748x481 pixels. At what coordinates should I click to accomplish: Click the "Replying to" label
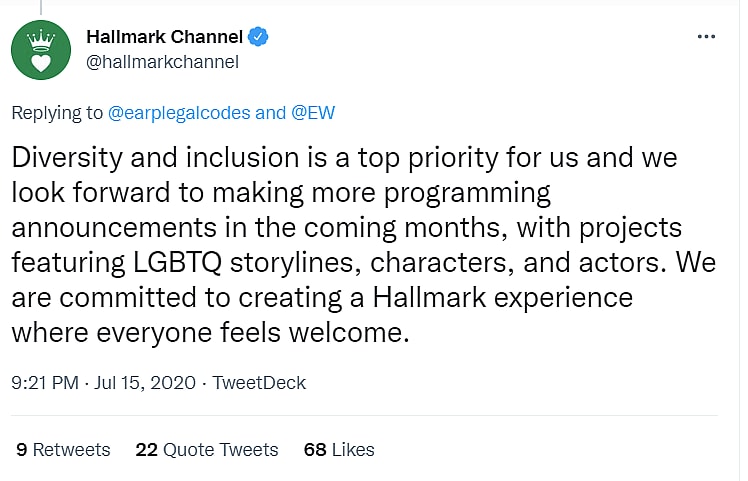[56, 113]
